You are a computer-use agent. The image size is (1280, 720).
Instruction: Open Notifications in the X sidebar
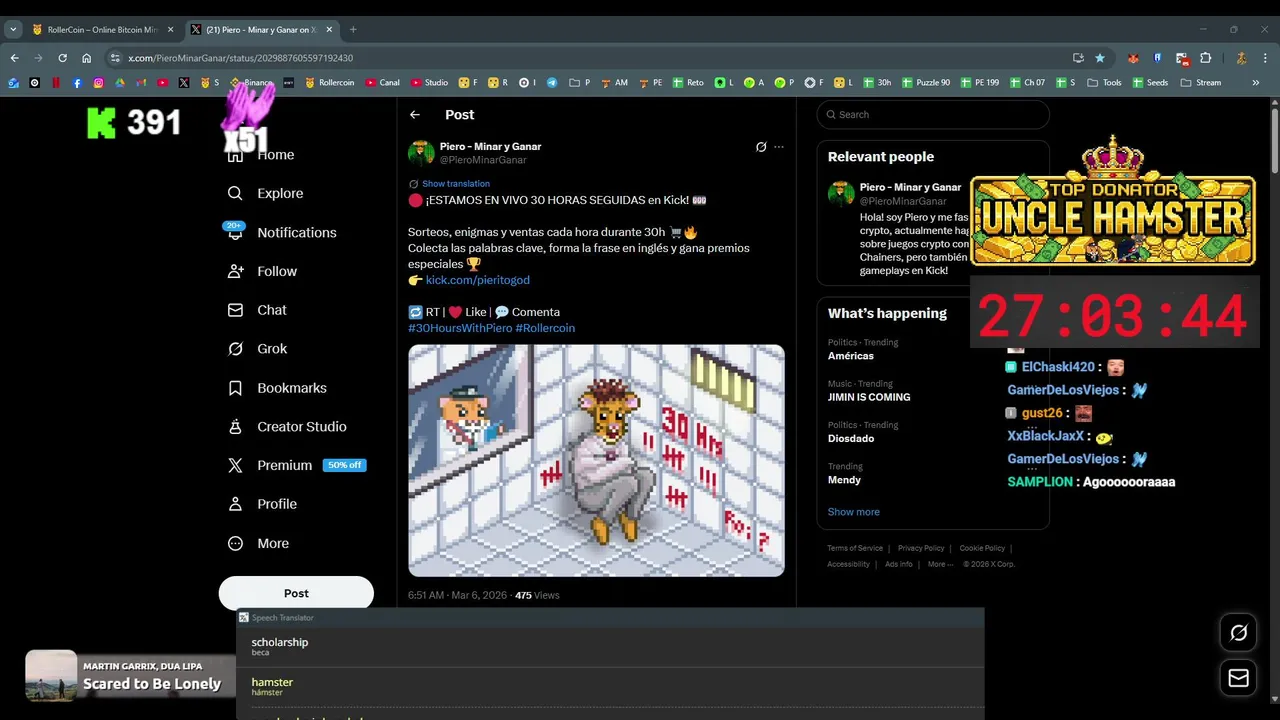[x=282, y=232]
